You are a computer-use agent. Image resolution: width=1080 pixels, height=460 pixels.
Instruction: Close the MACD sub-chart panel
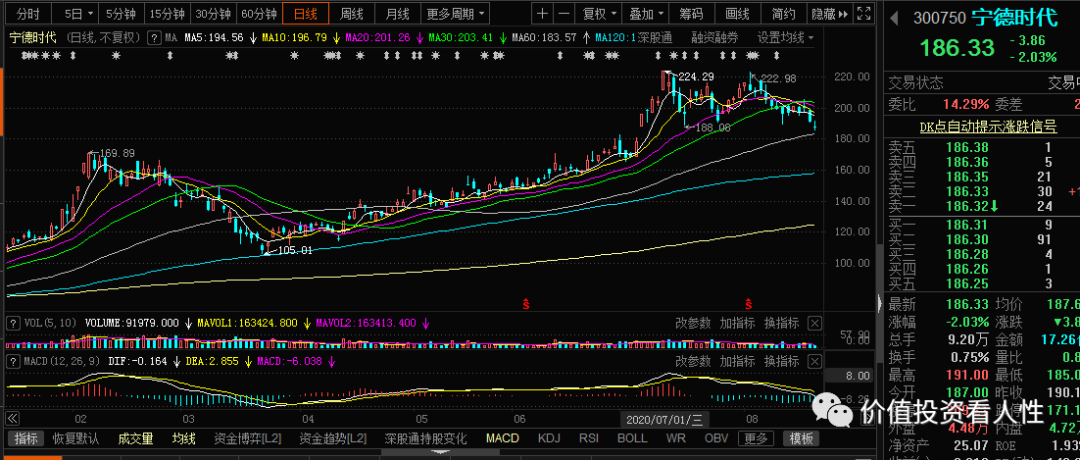(x=814, y=360)
